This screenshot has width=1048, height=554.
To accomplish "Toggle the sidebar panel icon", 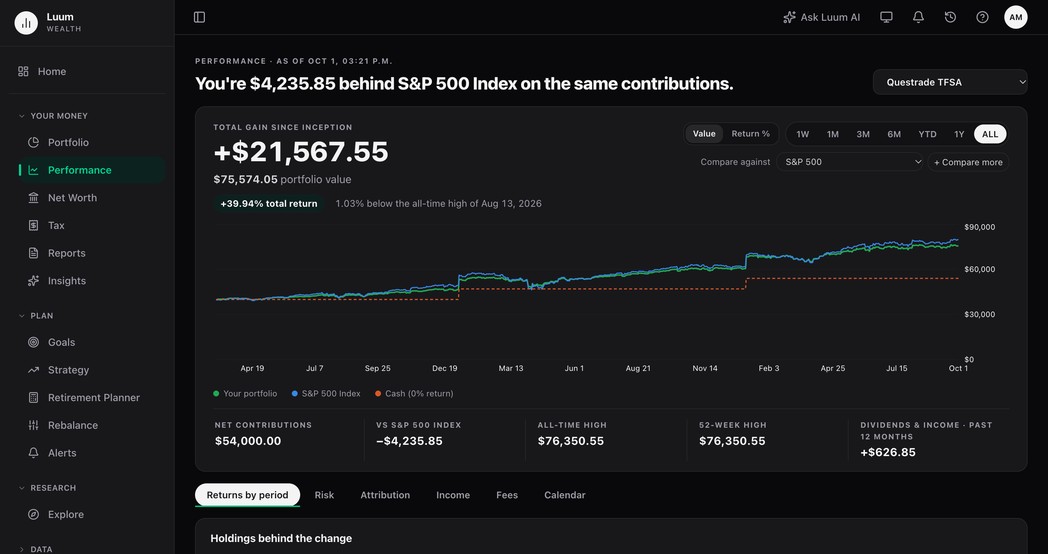I will tap(199, 17).
